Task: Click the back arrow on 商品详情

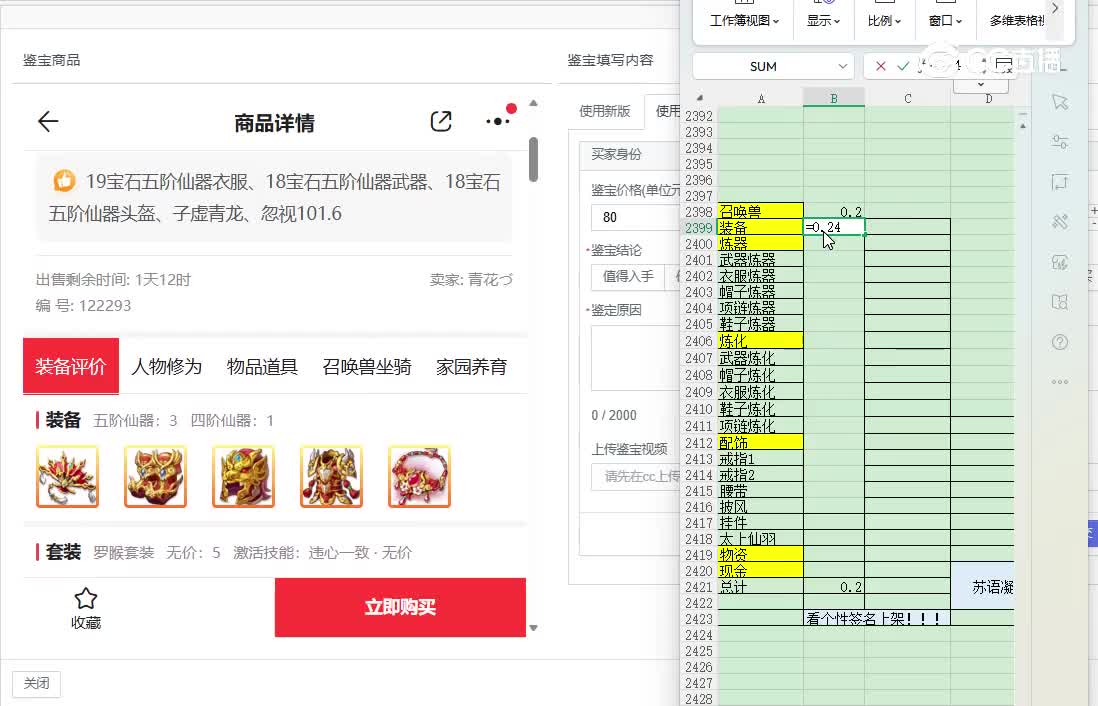Action: pos(48,122)
